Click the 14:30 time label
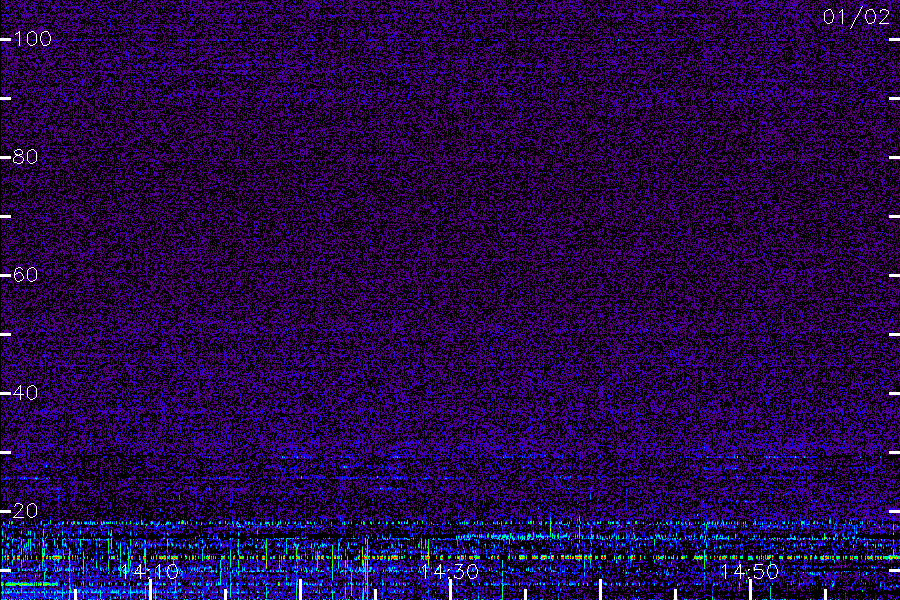This screenshot has width=900, height=600. [x=449, y=572]
